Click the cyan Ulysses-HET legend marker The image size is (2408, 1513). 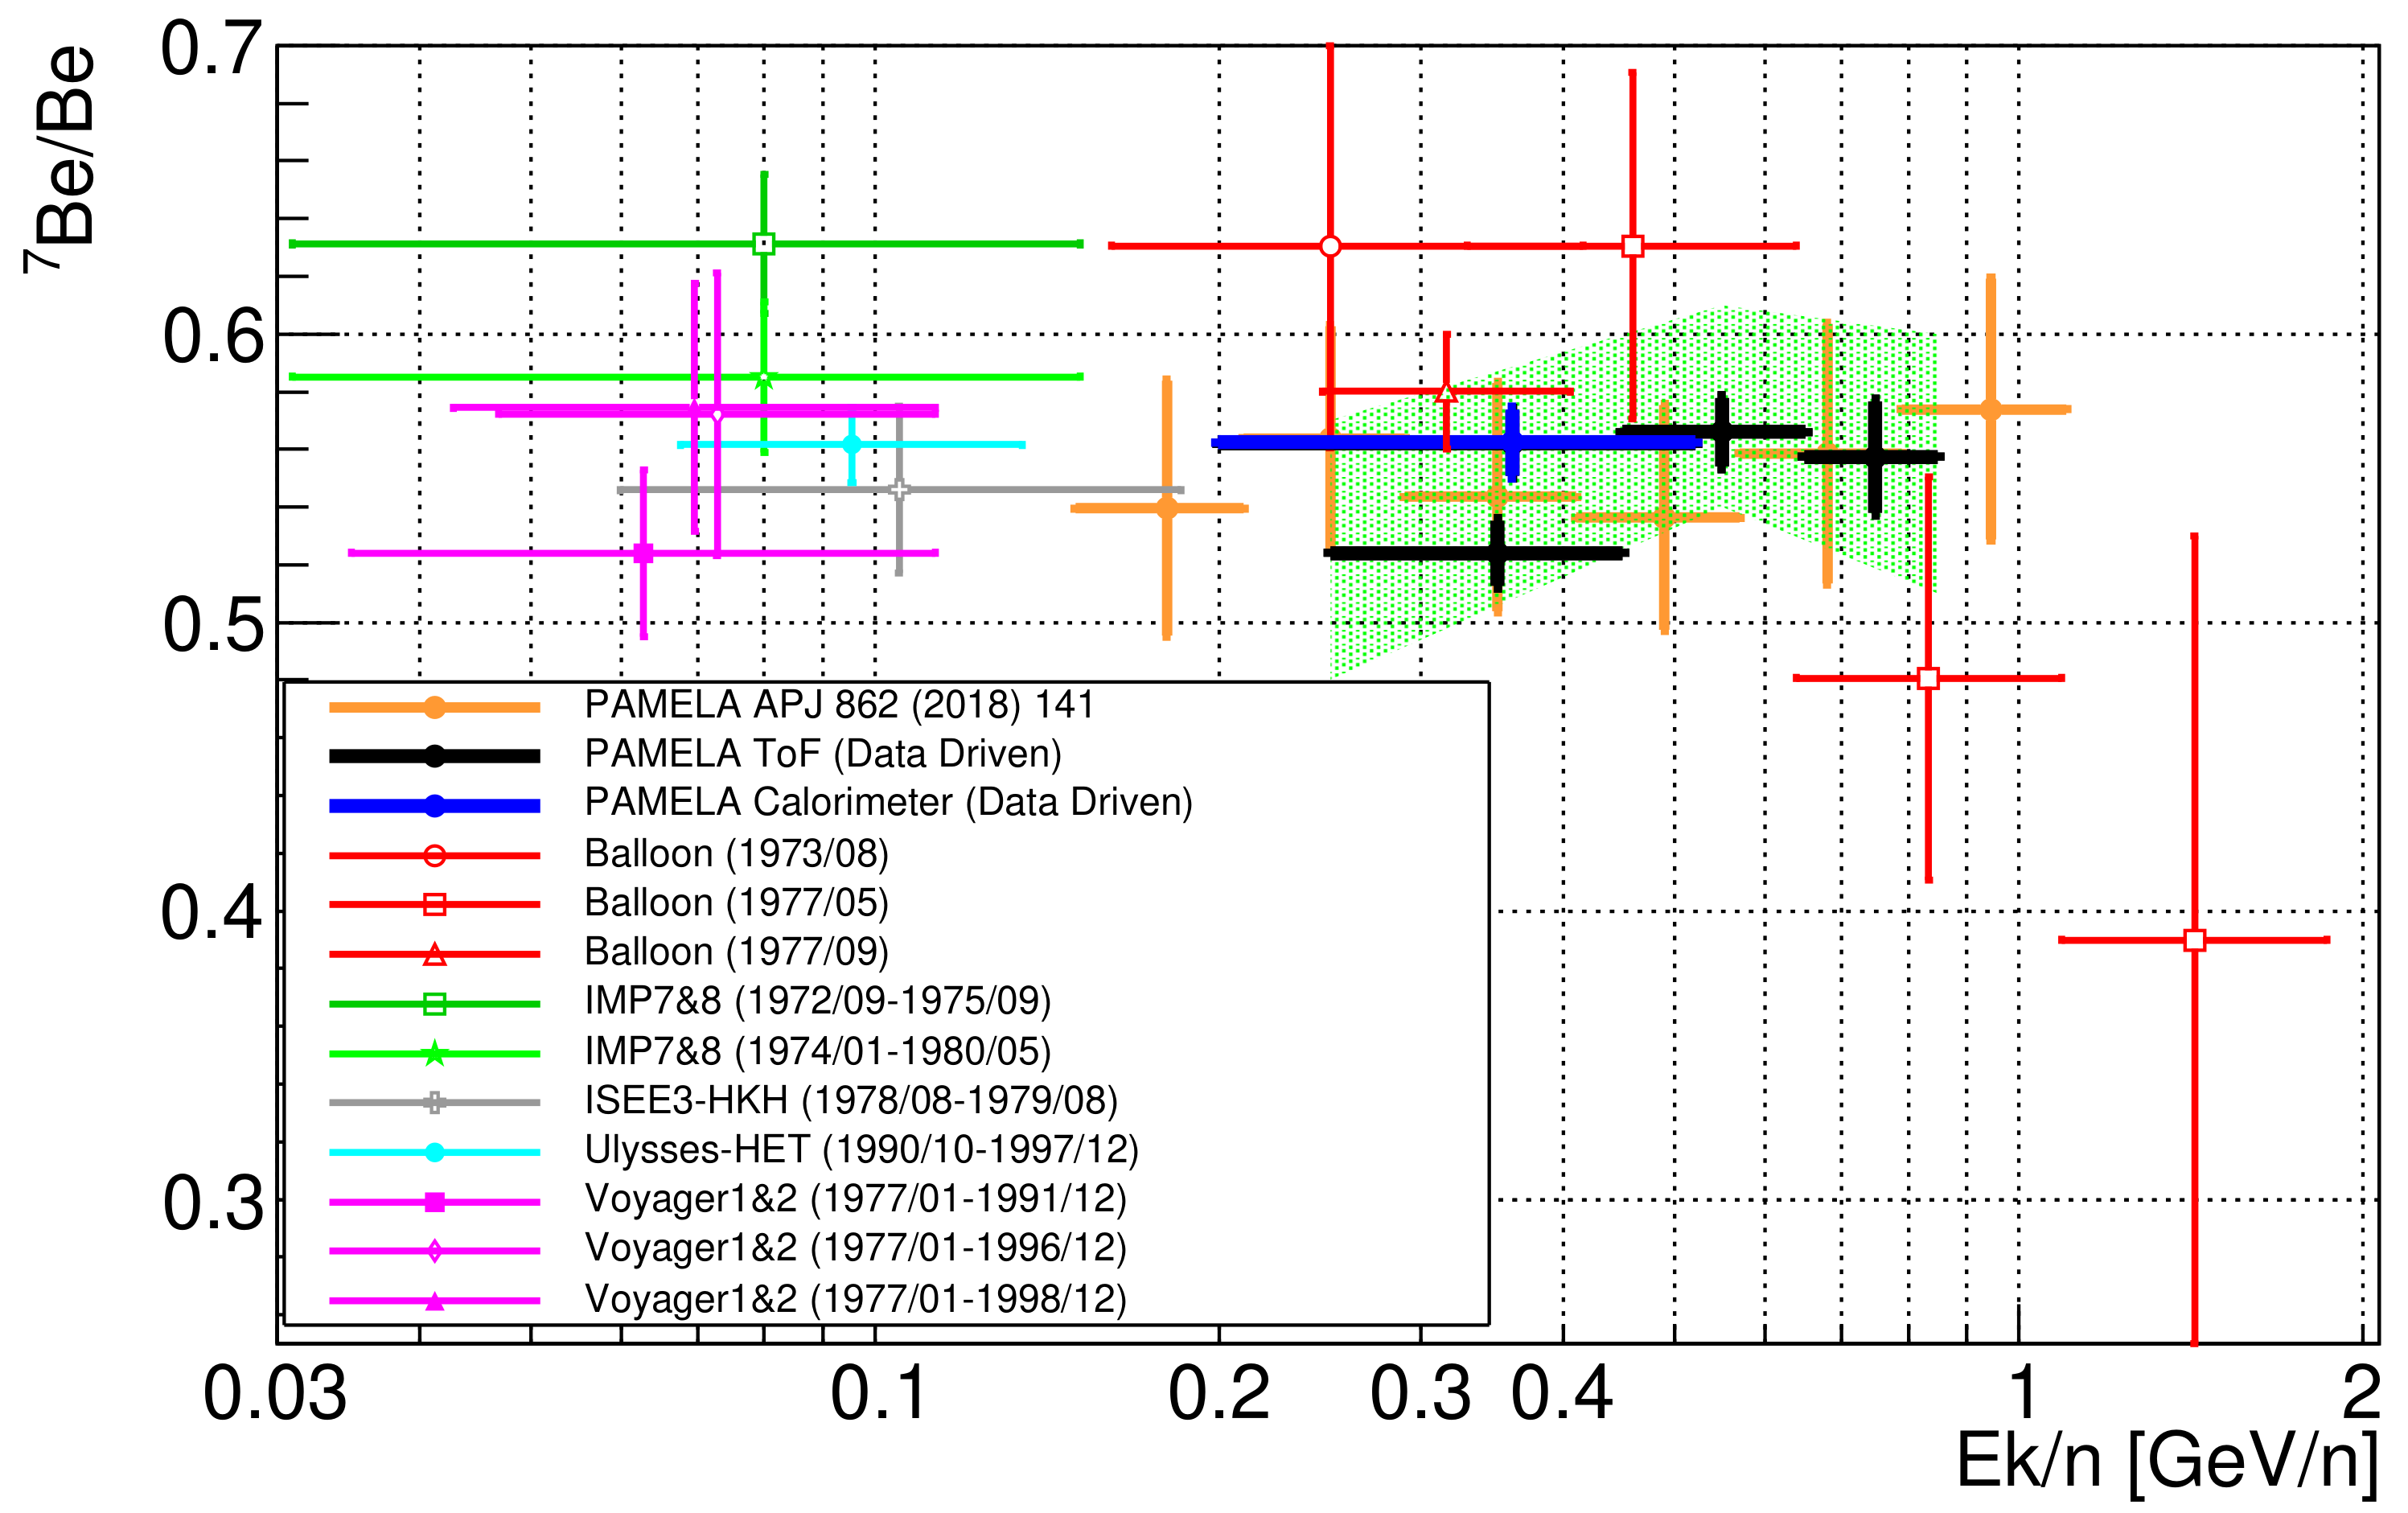tap(434, 1152)
